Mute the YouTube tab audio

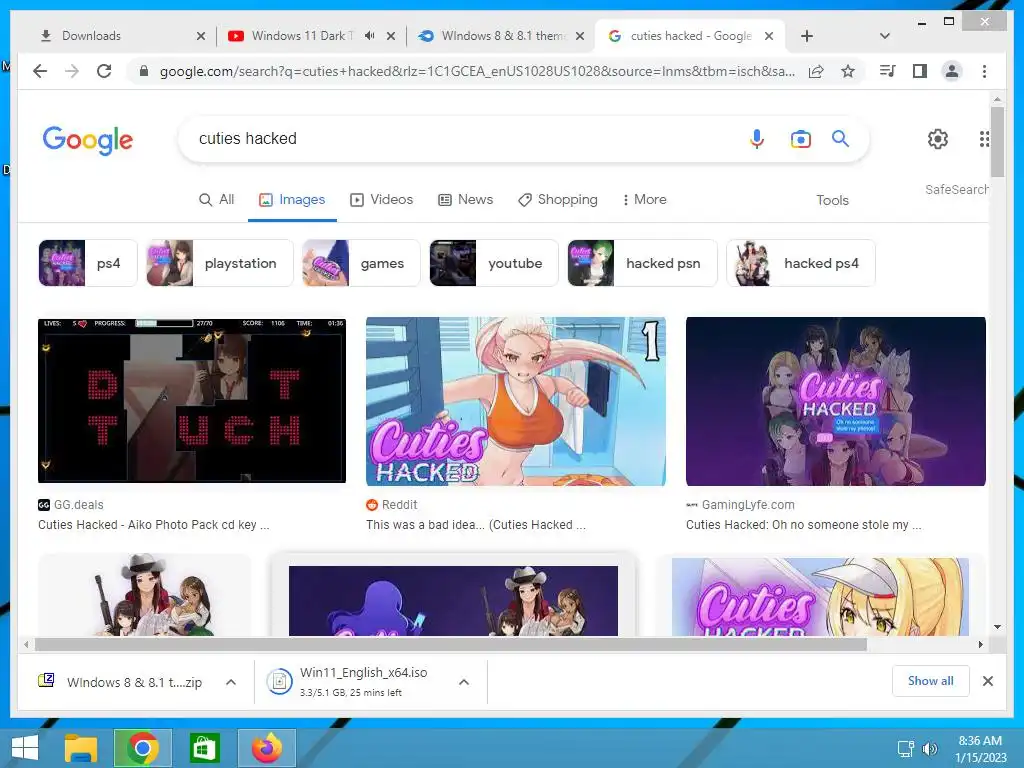[x=370, y=36]
